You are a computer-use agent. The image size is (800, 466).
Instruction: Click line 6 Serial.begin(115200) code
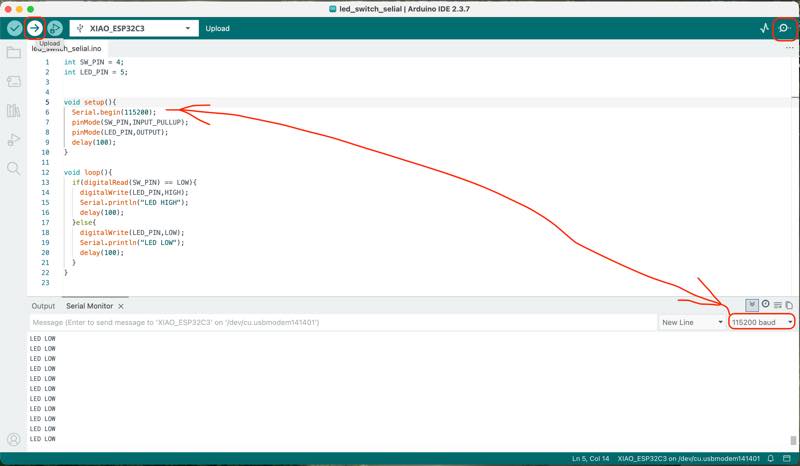point(114,112)
